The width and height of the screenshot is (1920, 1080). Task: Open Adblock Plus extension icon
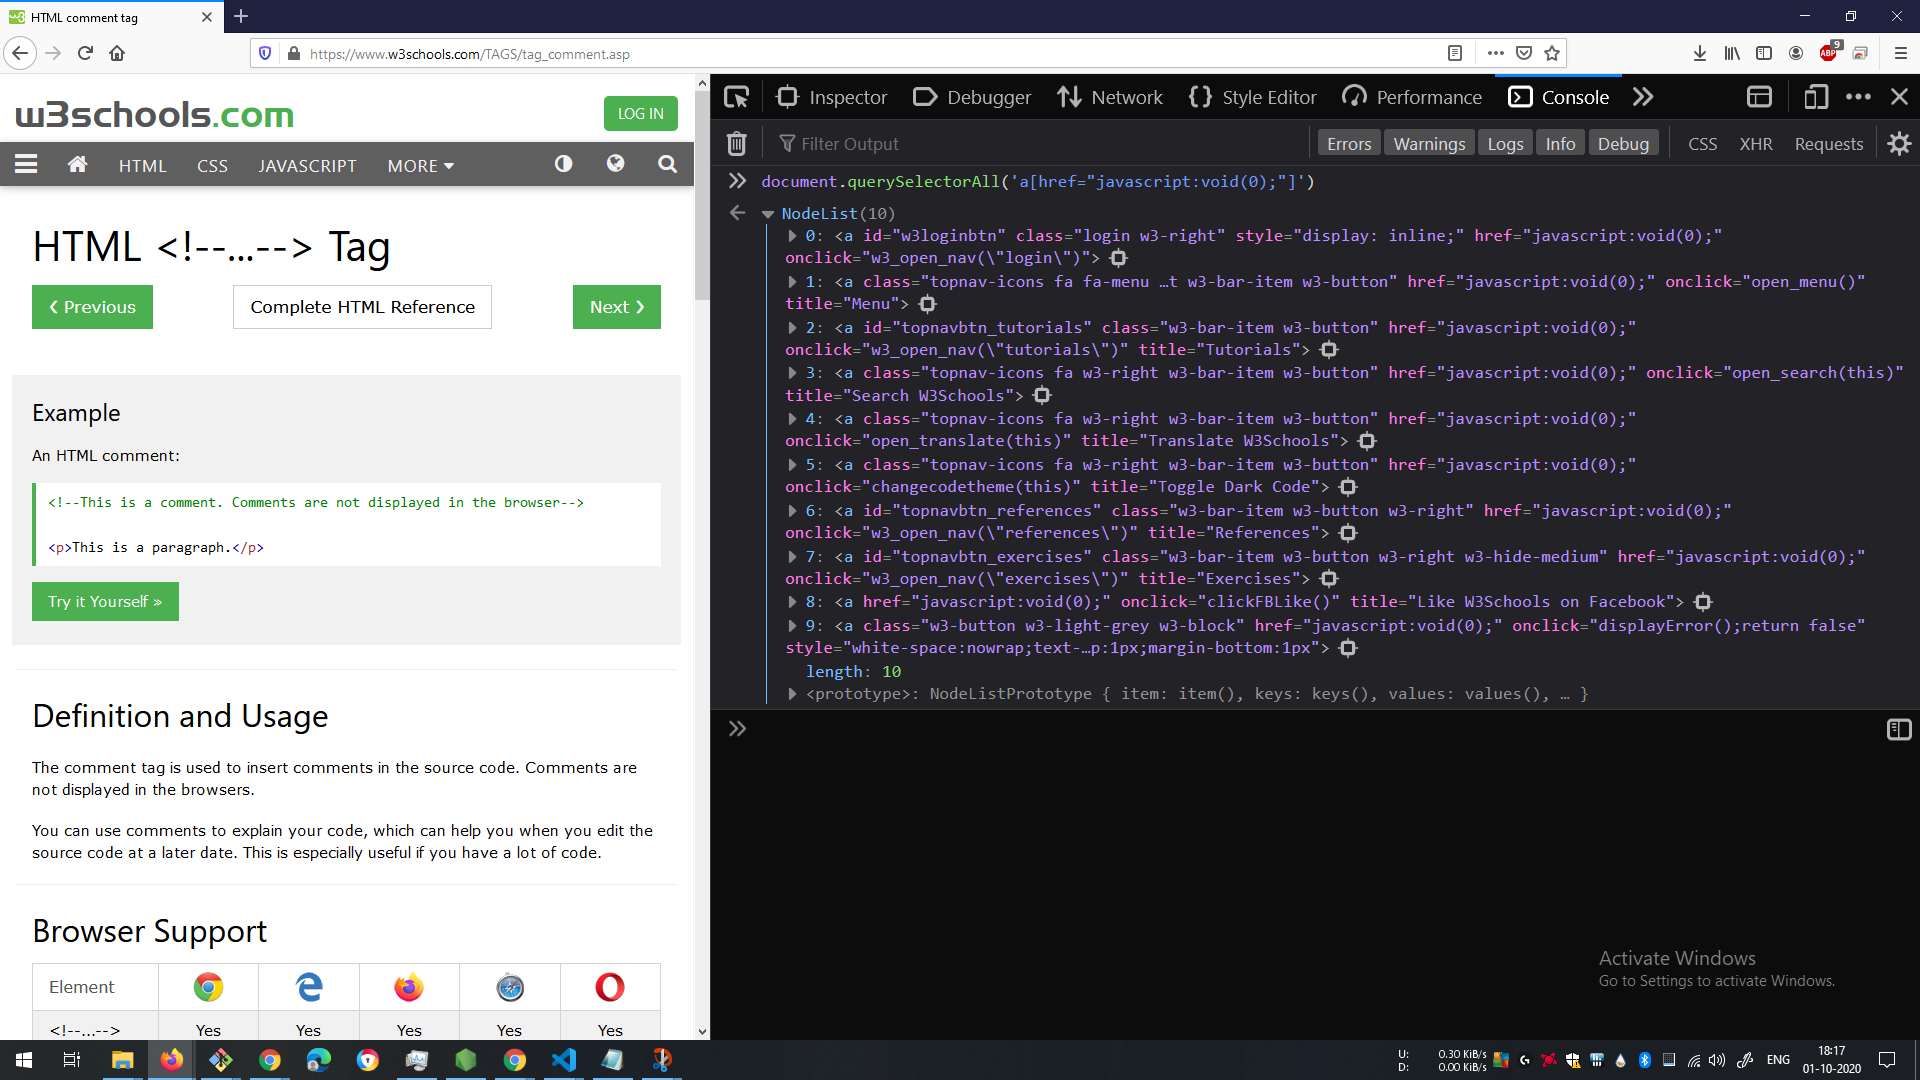[1829, 53]
